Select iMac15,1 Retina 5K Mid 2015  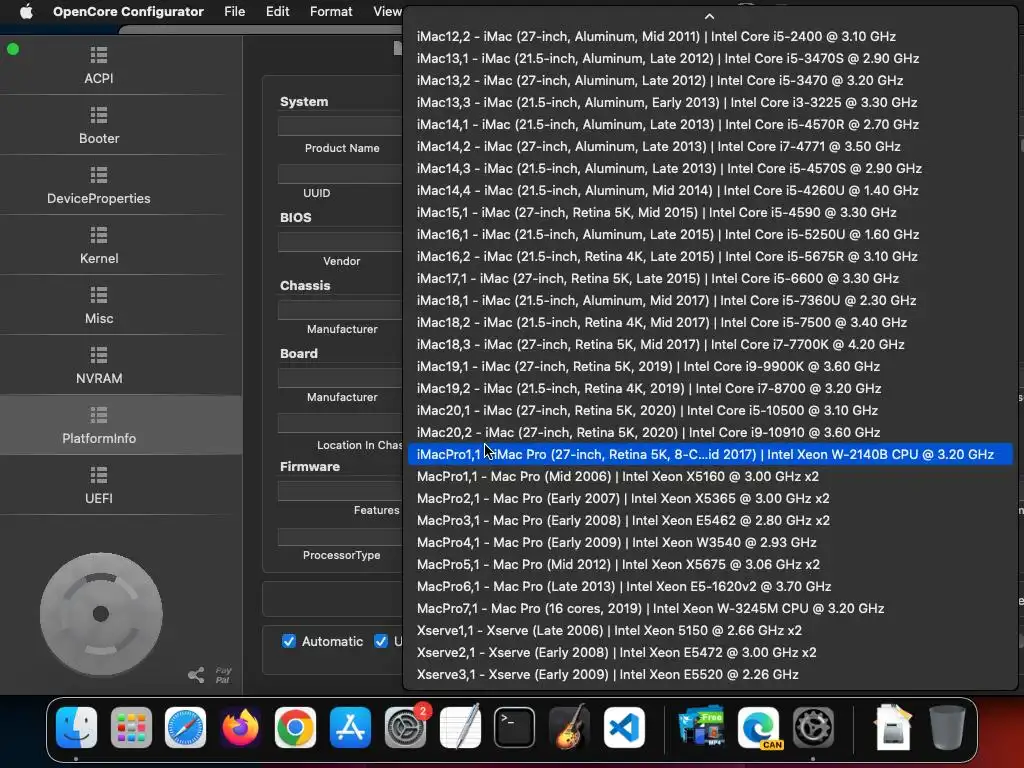(x=710, y=212)
